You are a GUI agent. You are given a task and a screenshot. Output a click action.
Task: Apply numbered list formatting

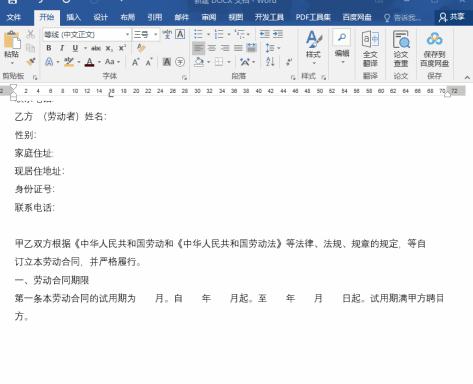tap(219, 34)
